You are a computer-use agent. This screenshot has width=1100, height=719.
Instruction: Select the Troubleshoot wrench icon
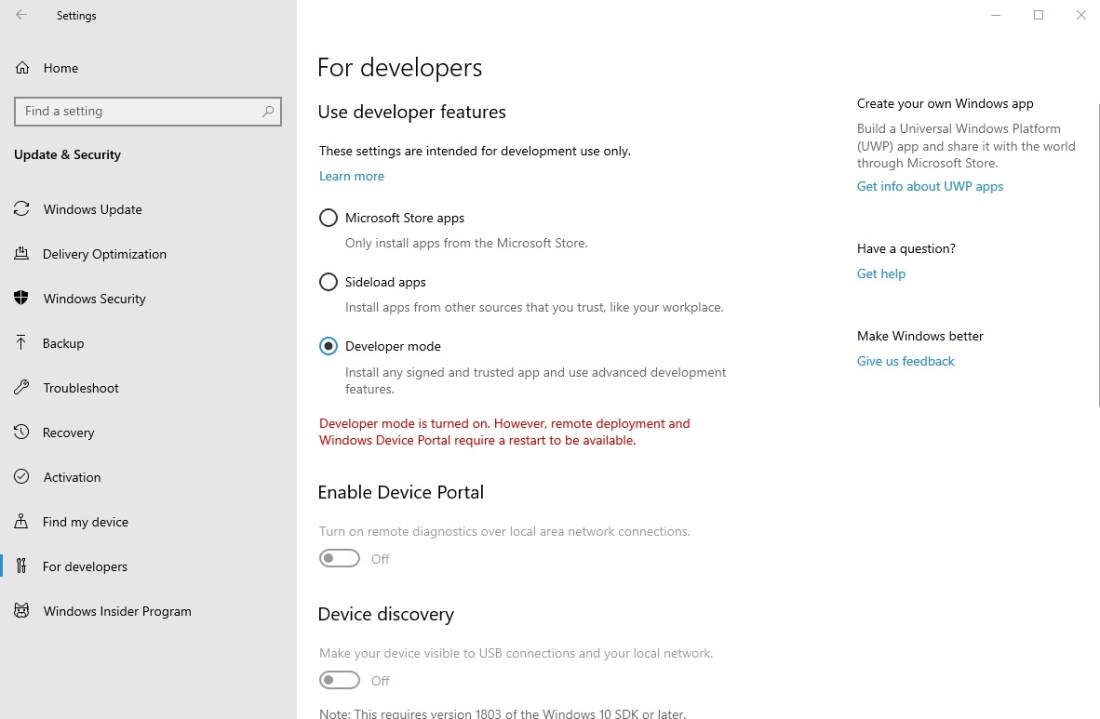tap(22, 388)
